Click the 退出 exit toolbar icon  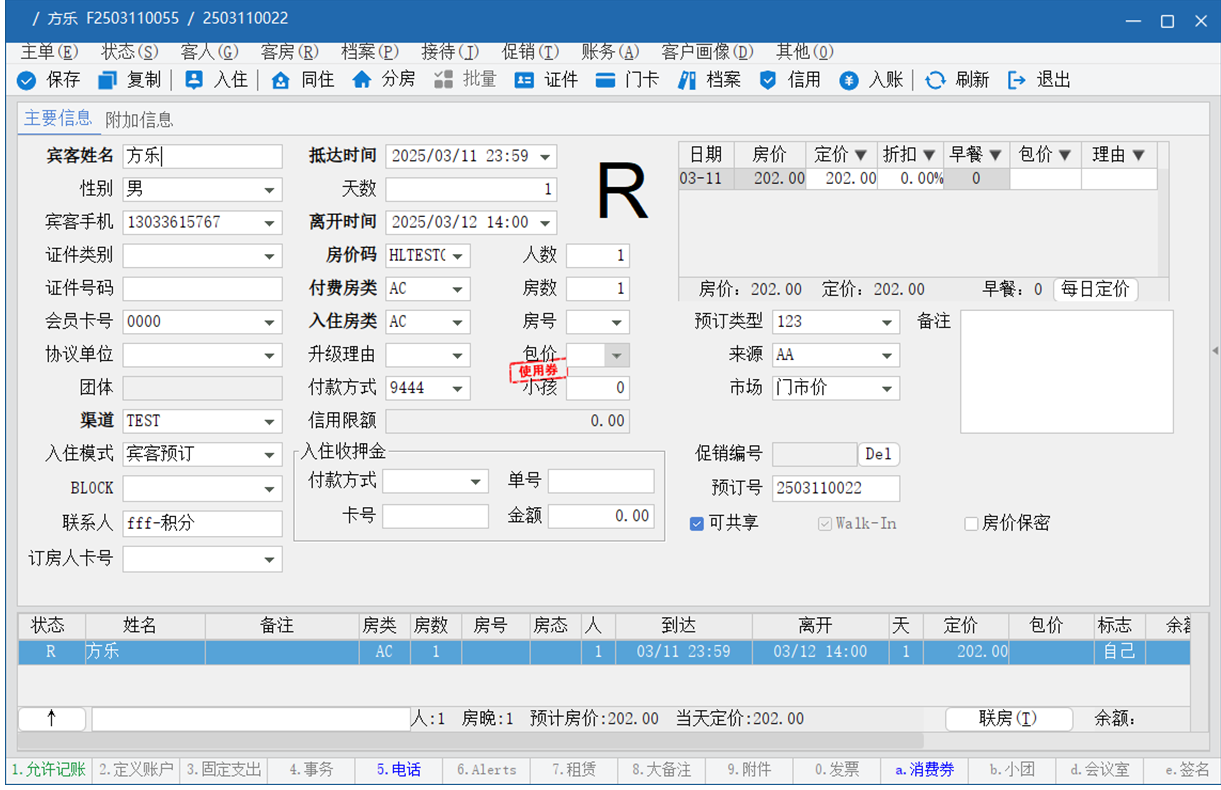[1017, 80]
